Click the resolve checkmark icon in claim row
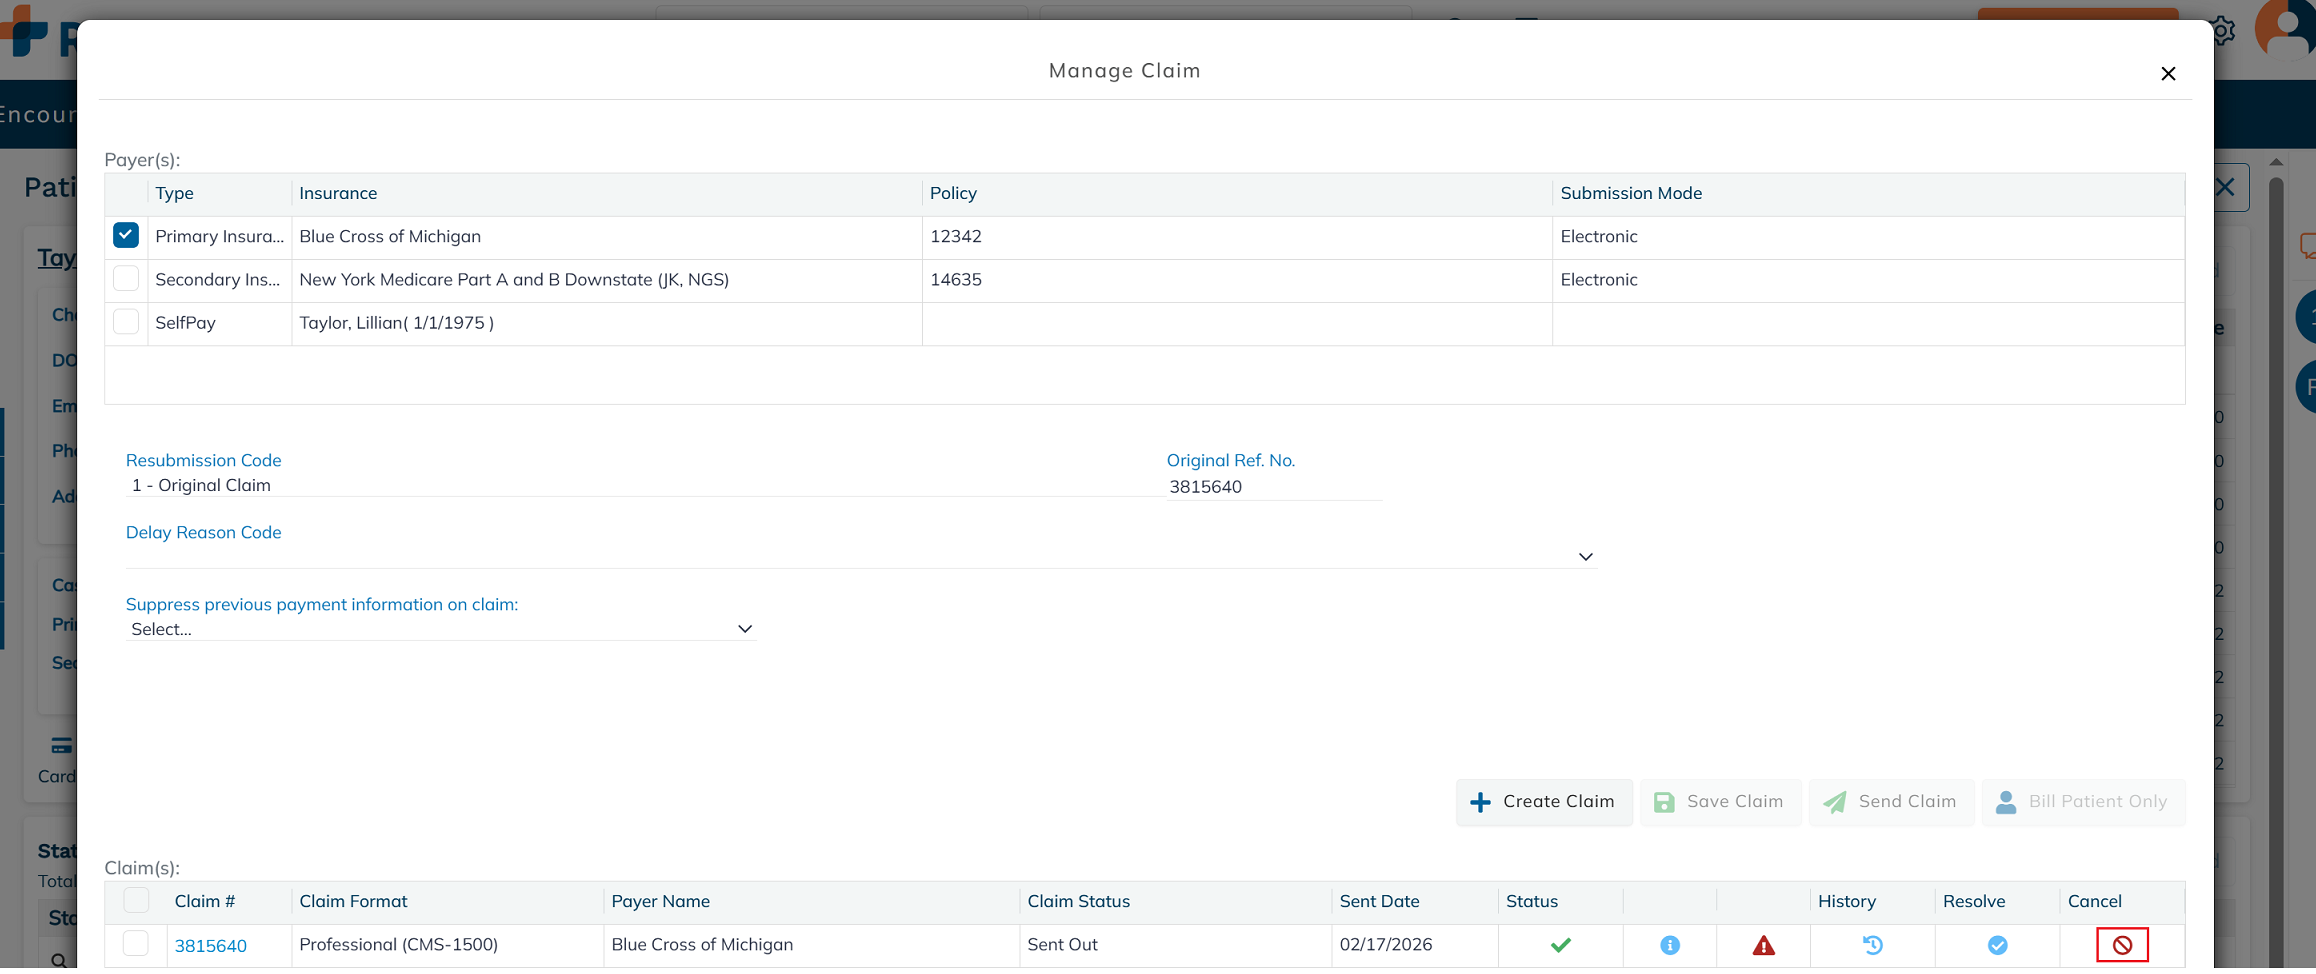 1997,945
